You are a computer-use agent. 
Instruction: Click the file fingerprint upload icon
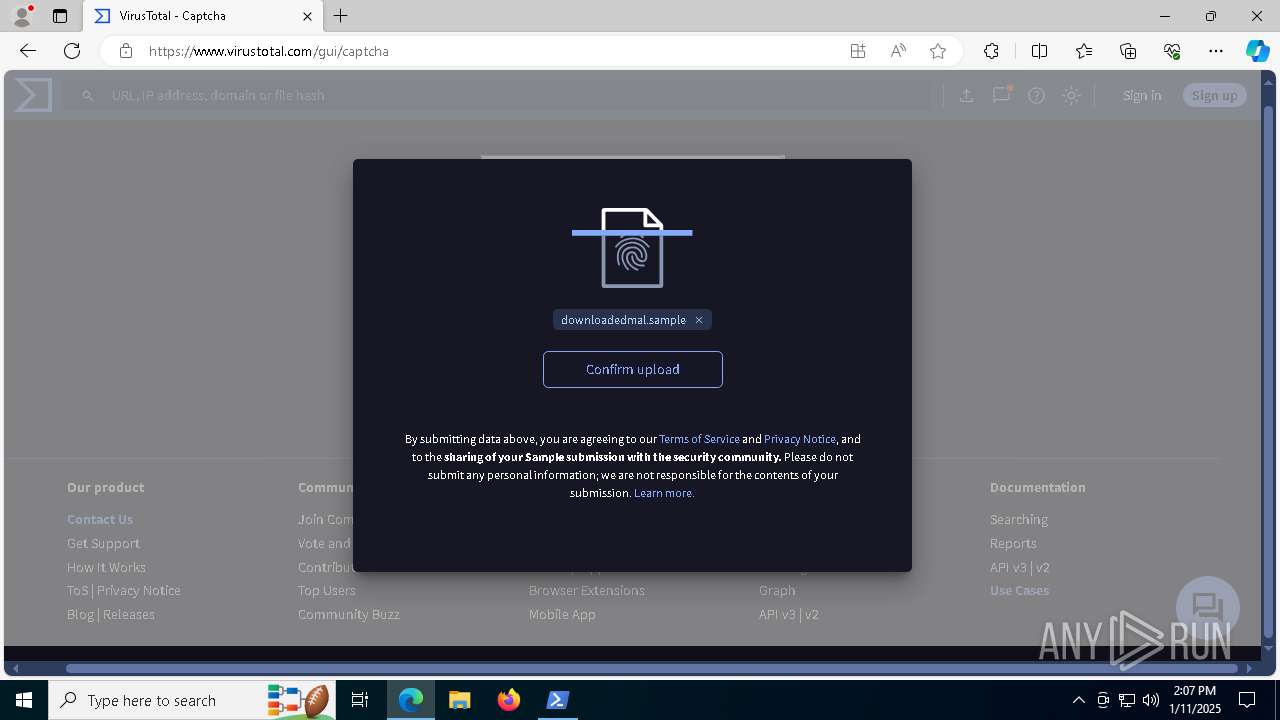tap(632, 248)
